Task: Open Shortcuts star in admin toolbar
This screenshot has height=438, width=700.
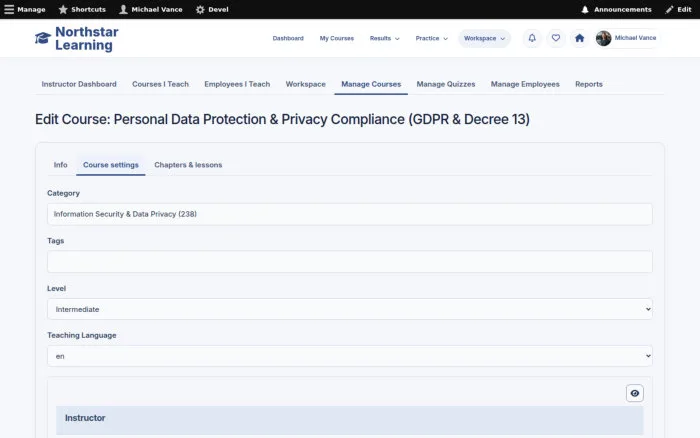Action: click(82, 9)
